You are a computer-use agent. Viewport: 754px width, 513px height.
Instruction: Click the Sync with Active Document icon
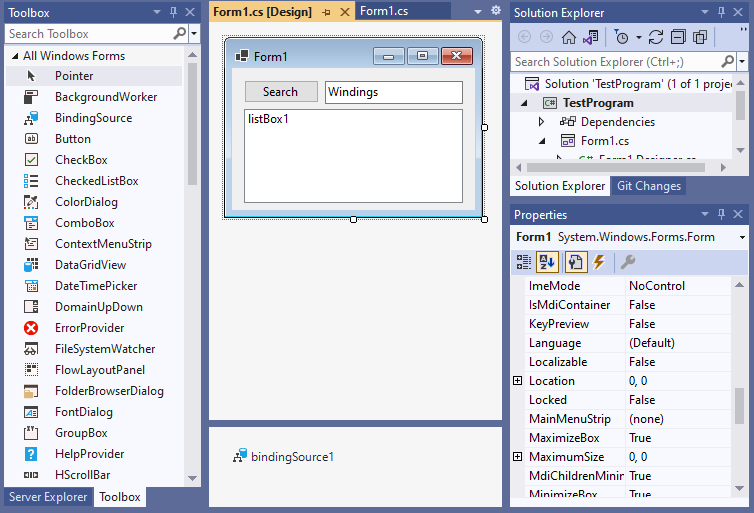[591, 37]
